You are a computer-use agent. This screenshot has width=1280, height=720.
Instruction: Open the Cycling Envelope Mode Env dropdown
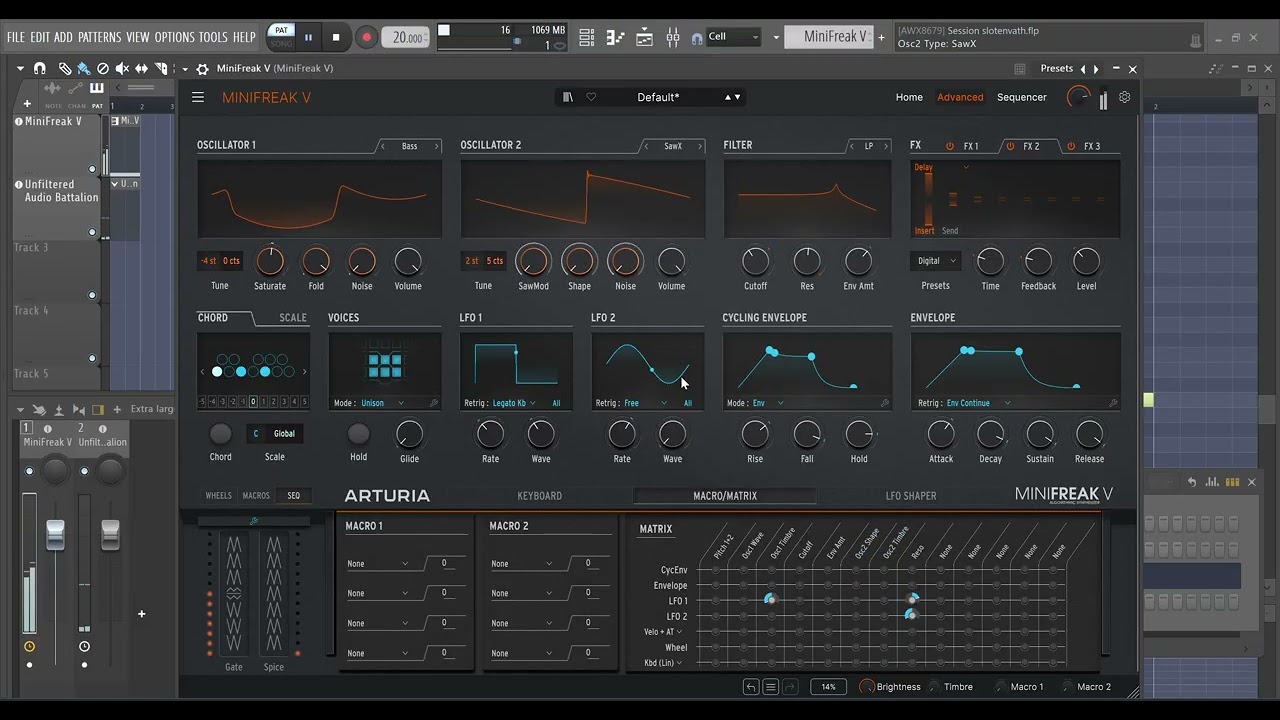coord(768,403)
